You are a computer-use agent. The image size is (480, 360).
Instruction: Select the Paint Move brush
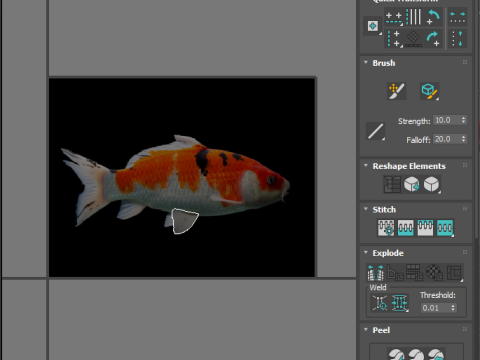coord(397,91)
